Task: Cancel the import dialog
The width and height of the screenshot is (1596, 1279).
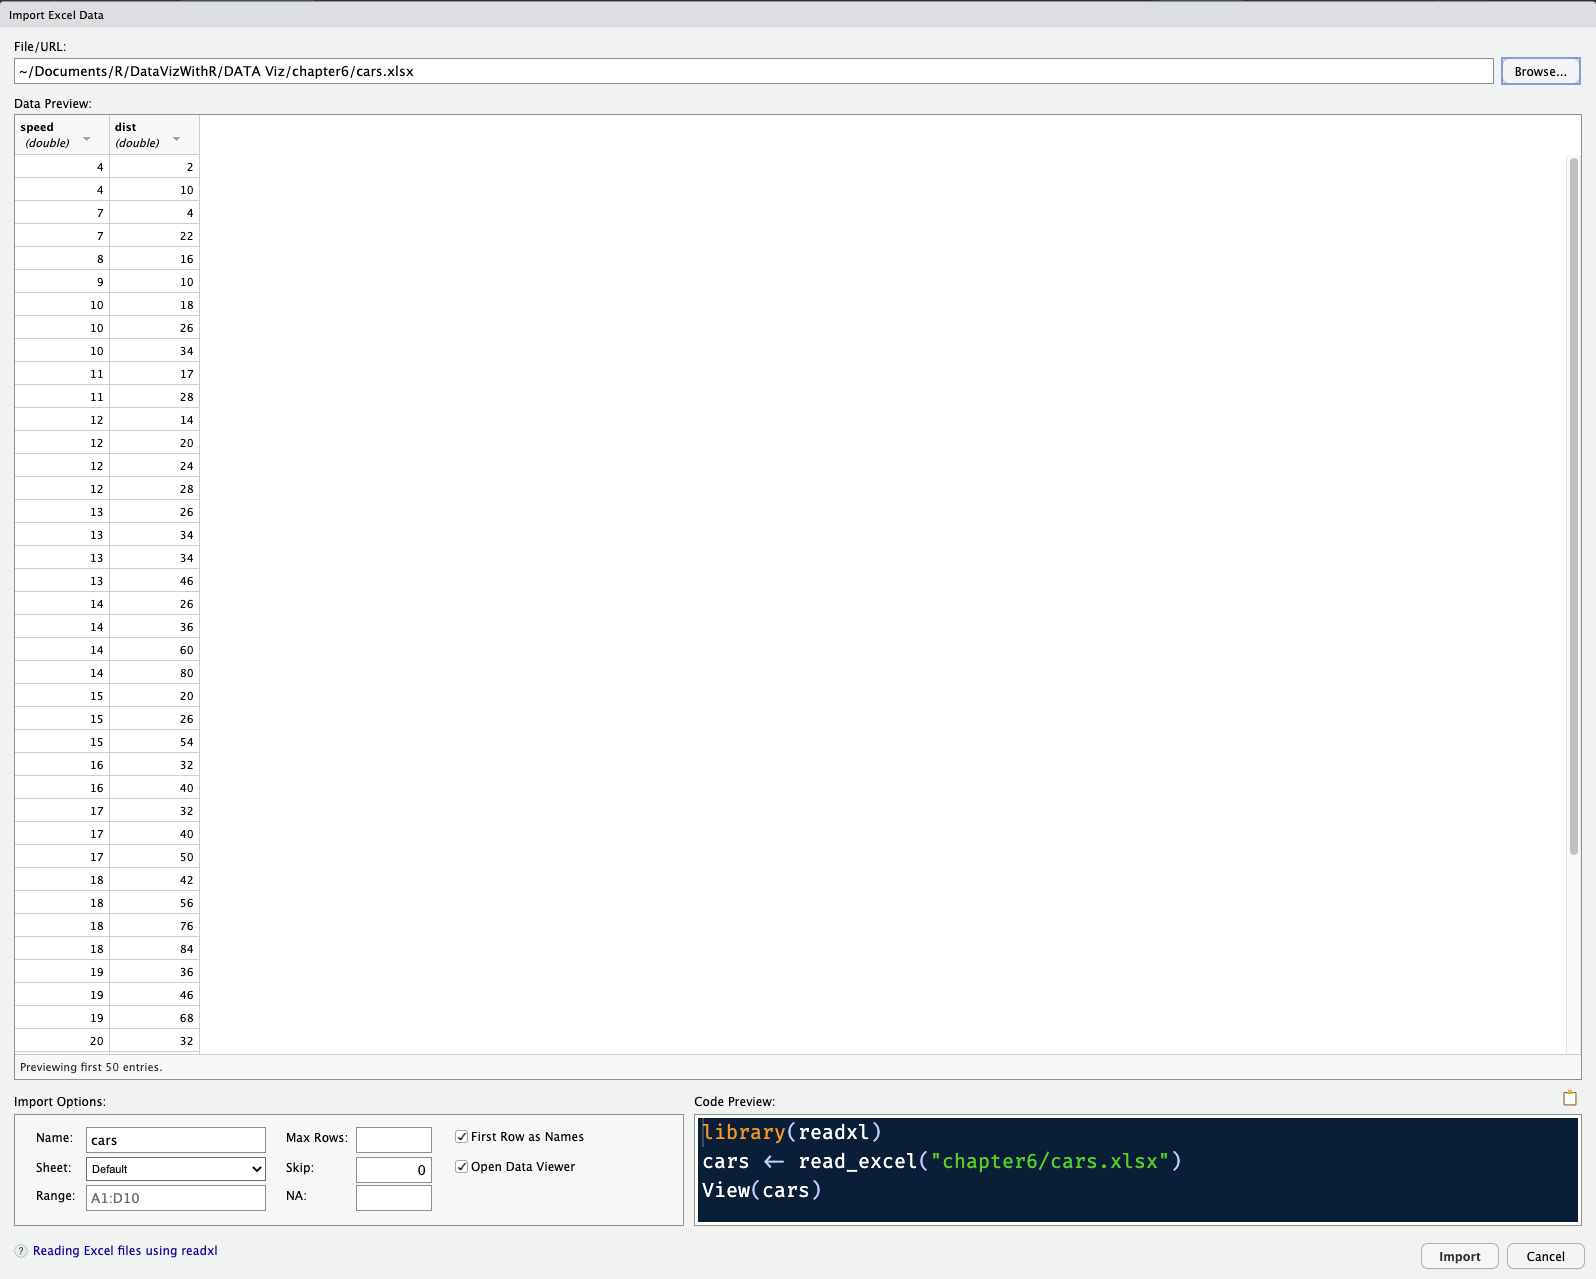Action: click(1545, 1257)
